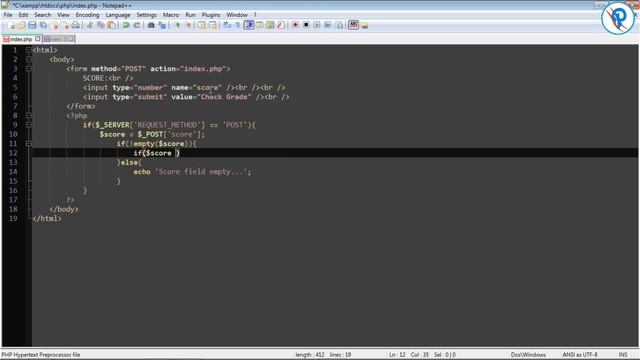Click 'Dos\Windows' in the status bar
This screenshot has height=360, width=640.
pos(528,355)
